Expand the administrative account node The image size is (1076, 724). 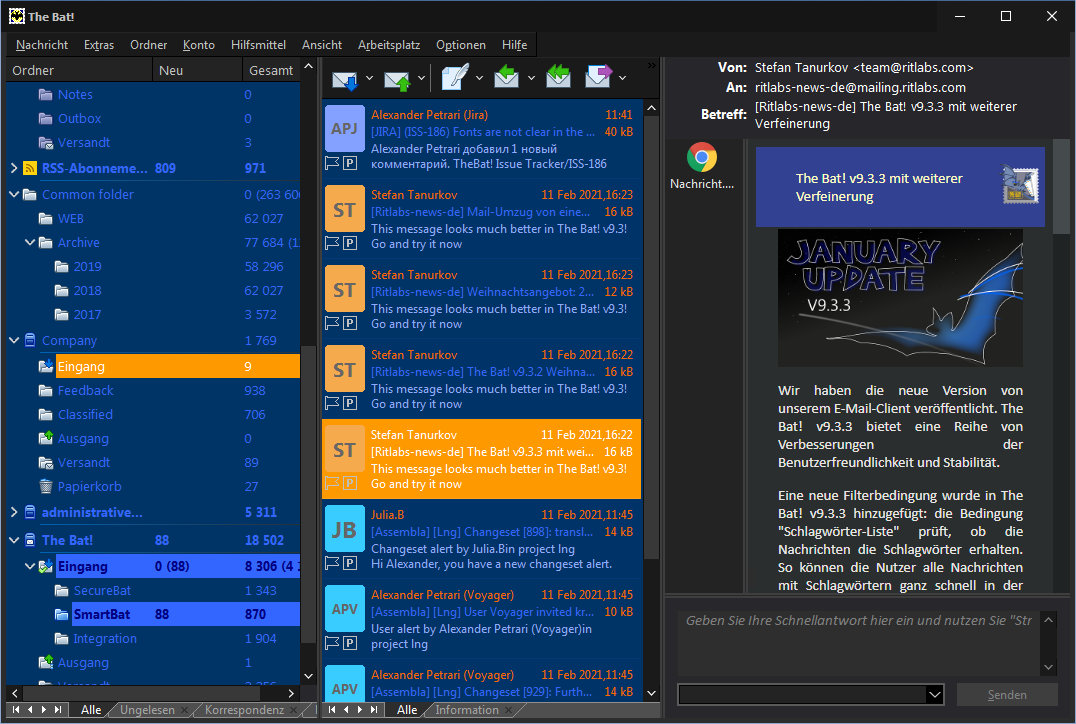point(14,513)
